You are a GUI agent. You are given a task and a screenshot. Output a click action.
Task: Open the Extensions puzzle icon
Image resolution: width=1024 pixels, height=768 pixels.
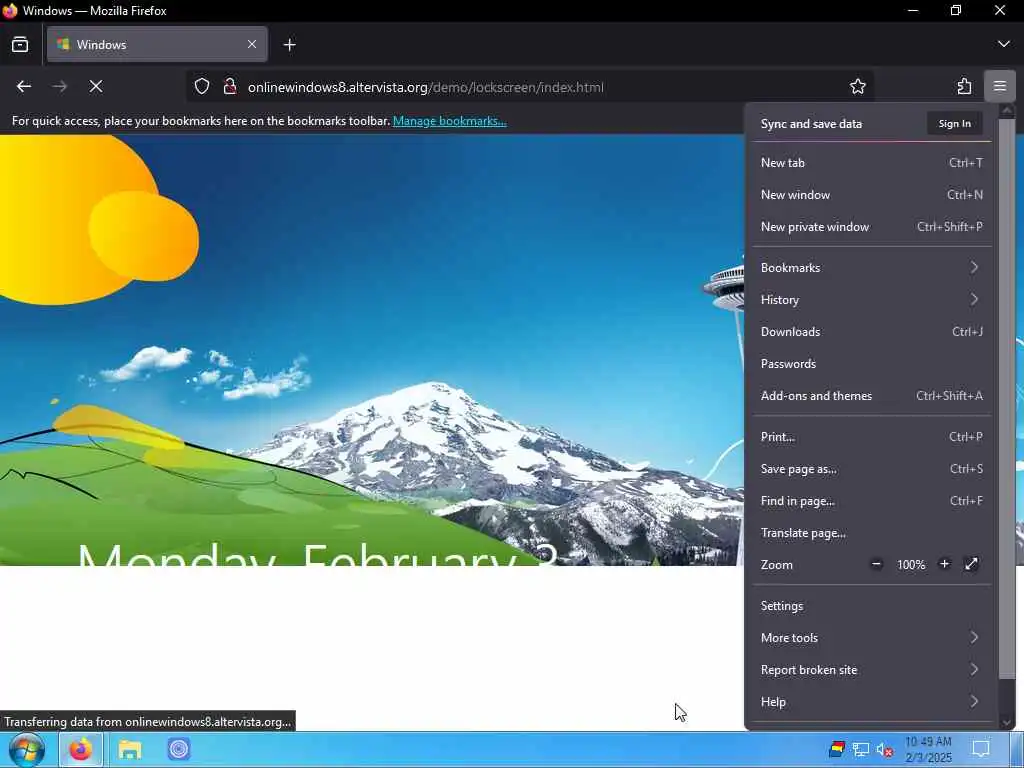click(x=964, y=86)
